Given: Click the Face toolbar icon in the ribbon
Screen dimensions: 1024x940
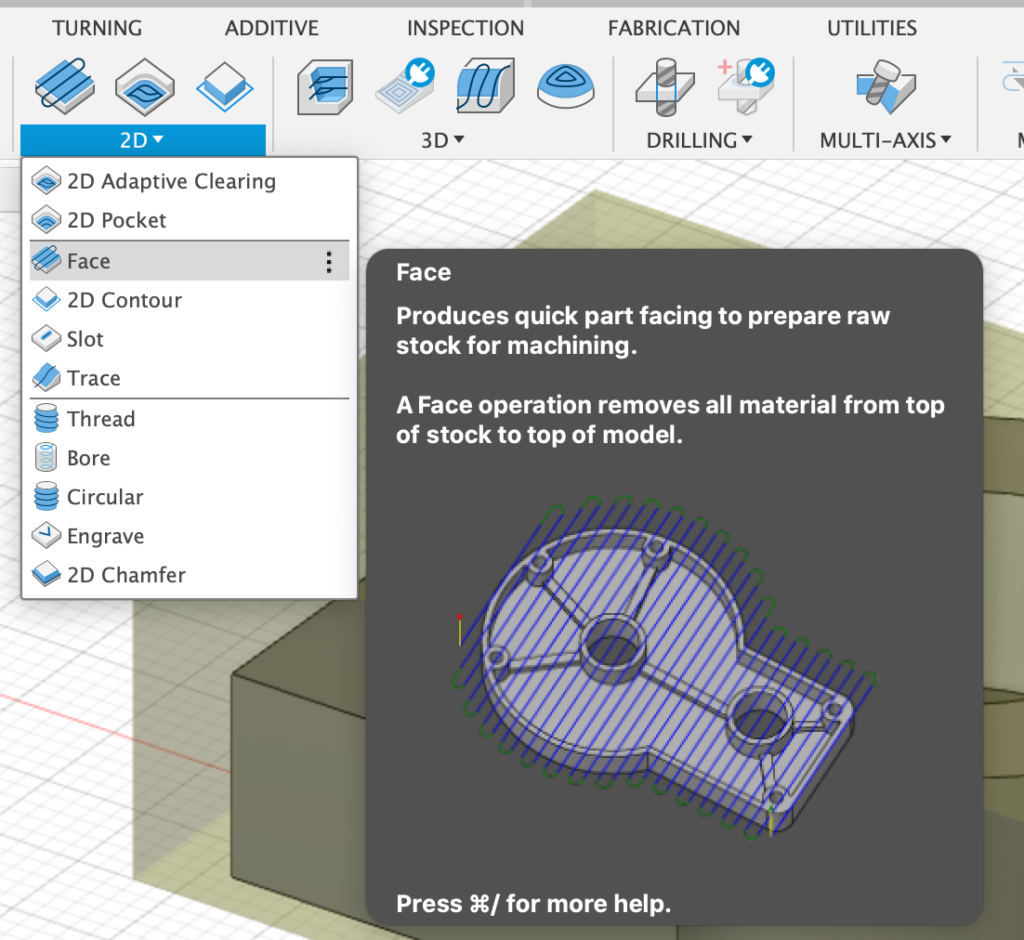Looking at the screenshot, I should click(65, 85).
